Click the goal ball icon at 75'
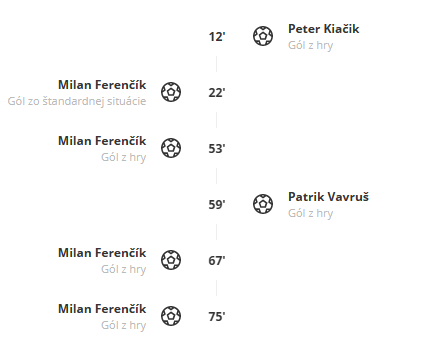Viewport: 440px width, 361px height. click(x=171, y=316)
